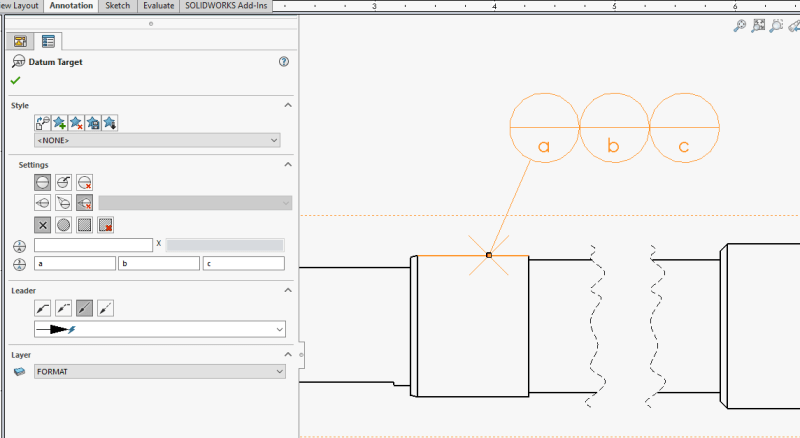Open the SOLIDWORKS Add-Ins tab

tap(226, 6)
